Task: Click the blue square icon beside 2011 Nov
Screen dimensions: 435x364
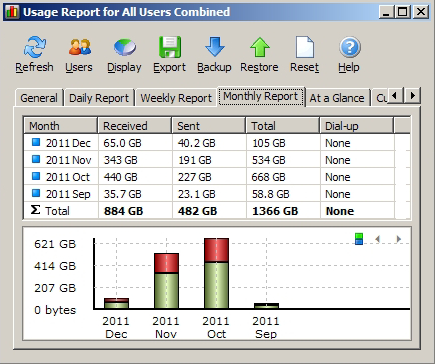Action: pos(36,159)
